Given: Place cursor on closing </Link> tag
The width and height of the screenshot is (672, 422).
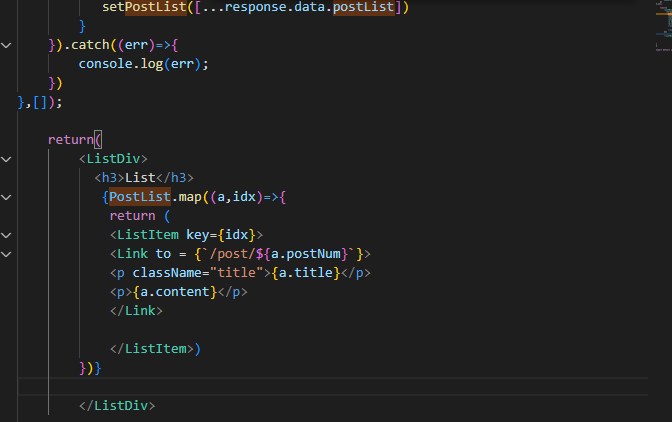Looking at the screenshot, I should [136, 311].
